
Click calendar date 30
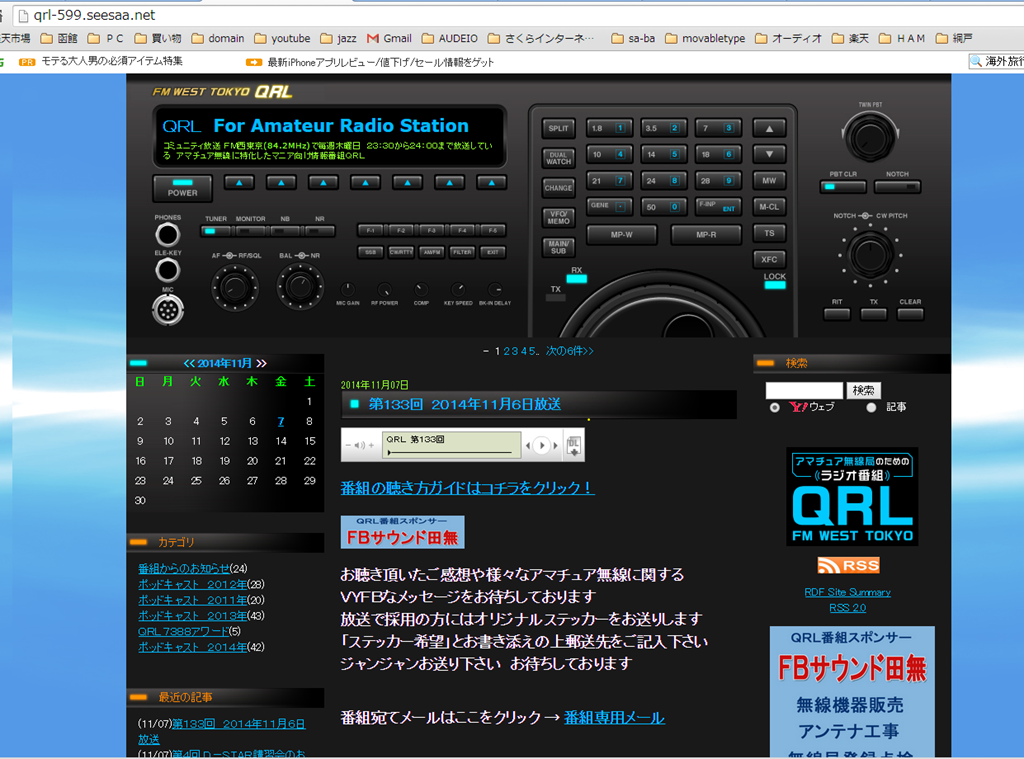[x=140, y=501]
